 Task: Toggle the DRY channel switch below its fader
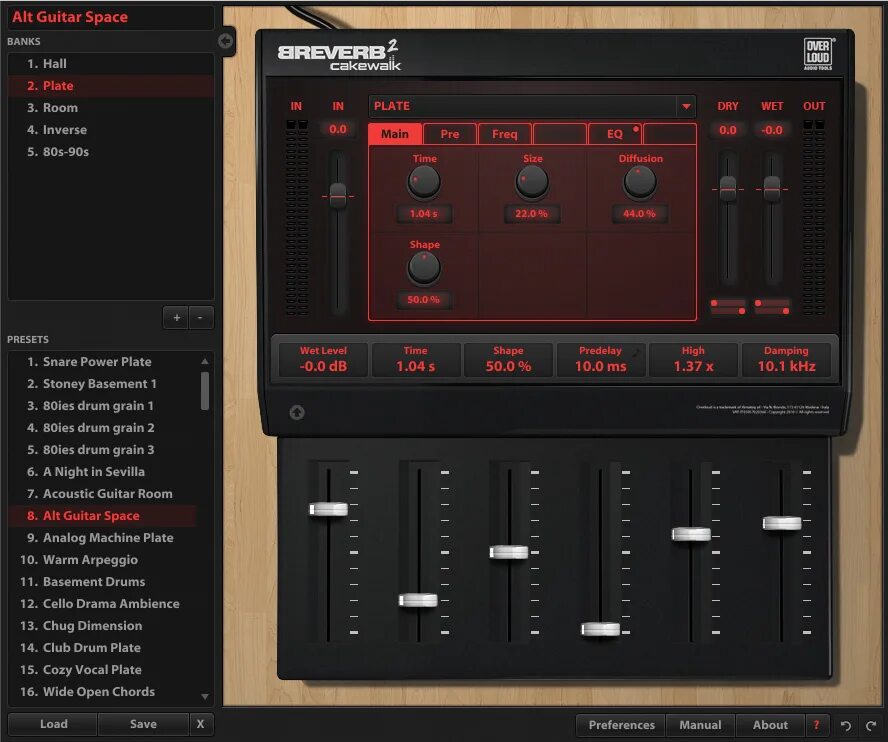point(728,307)
